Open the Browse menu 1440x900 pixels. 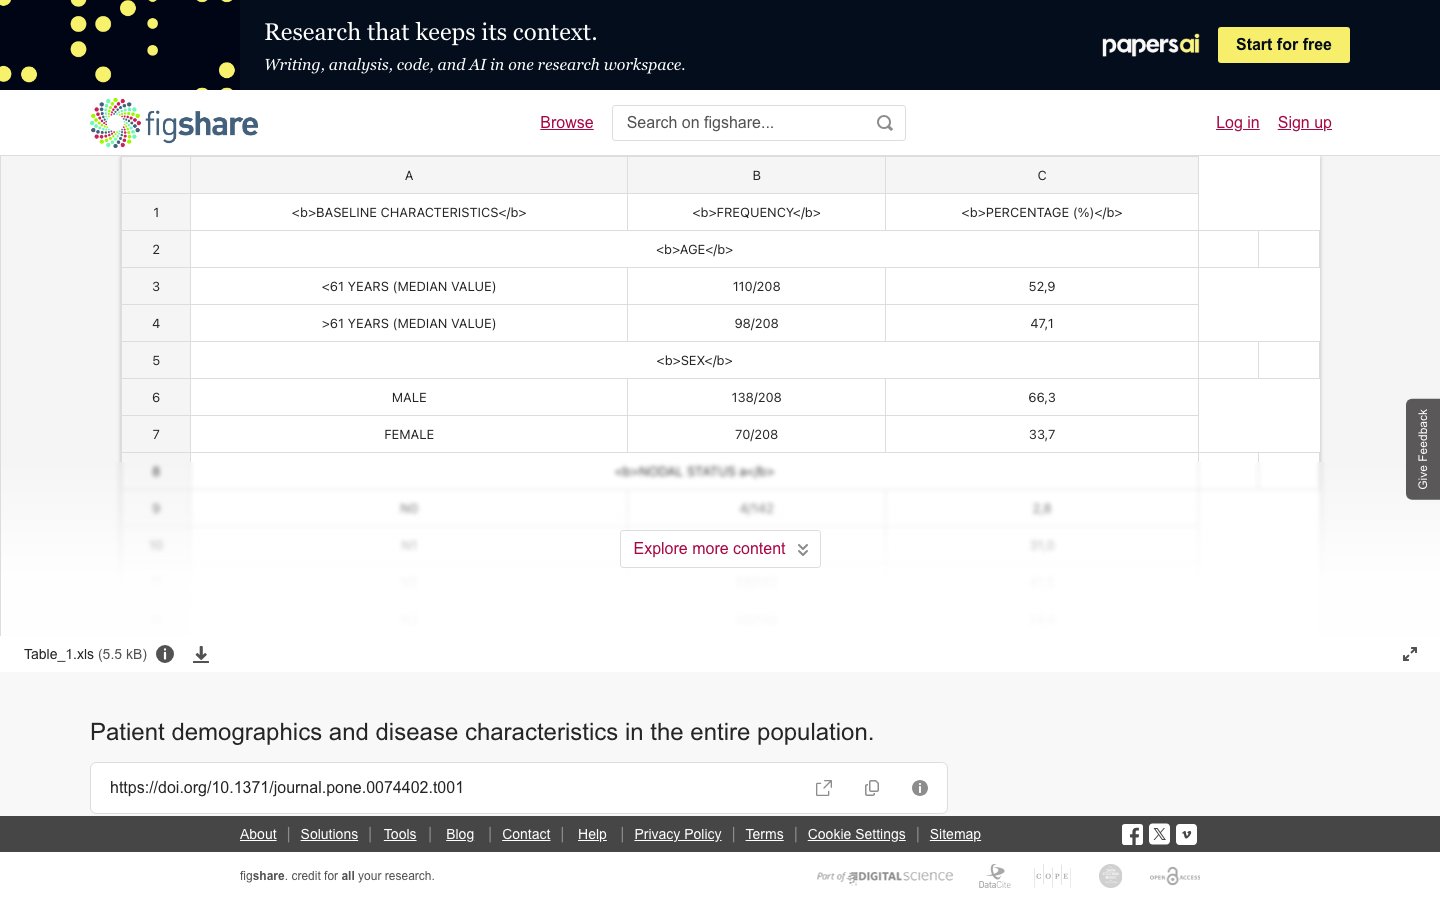(567, 123)
